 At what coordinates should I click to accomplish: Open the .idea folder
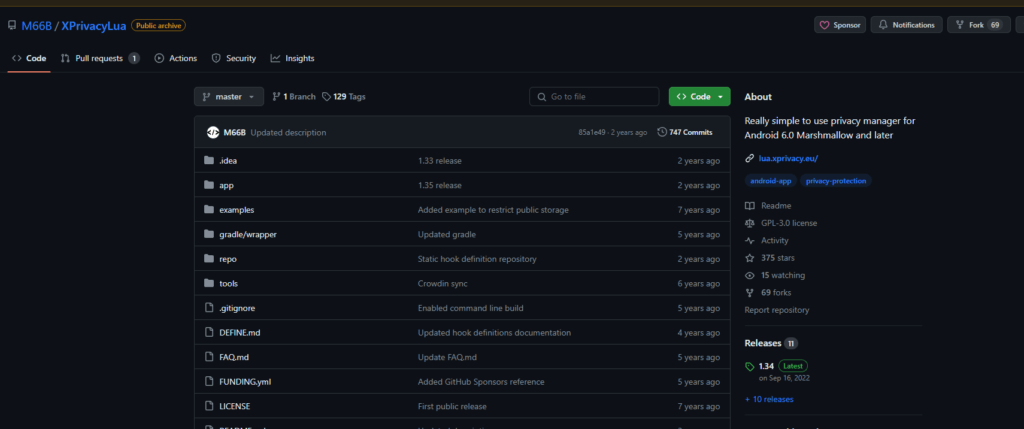pos(228,161)
